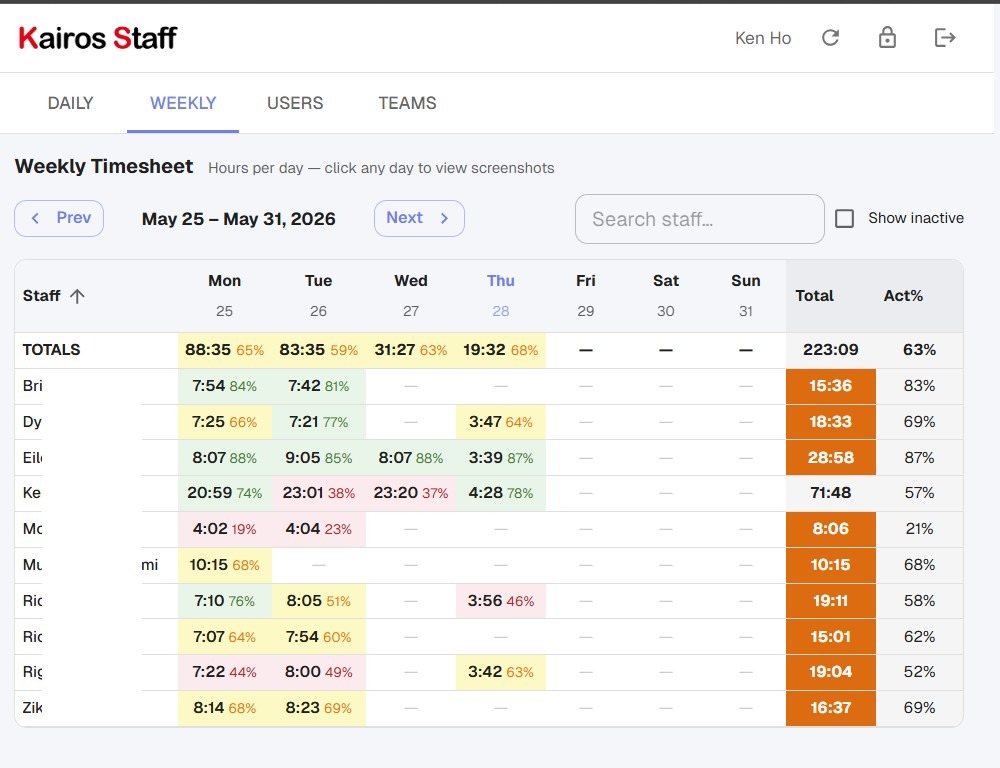Open Monday cell 20:59 74%
Image resolution: width=1000 pixels, height=768 pixels.
(224, 493)
